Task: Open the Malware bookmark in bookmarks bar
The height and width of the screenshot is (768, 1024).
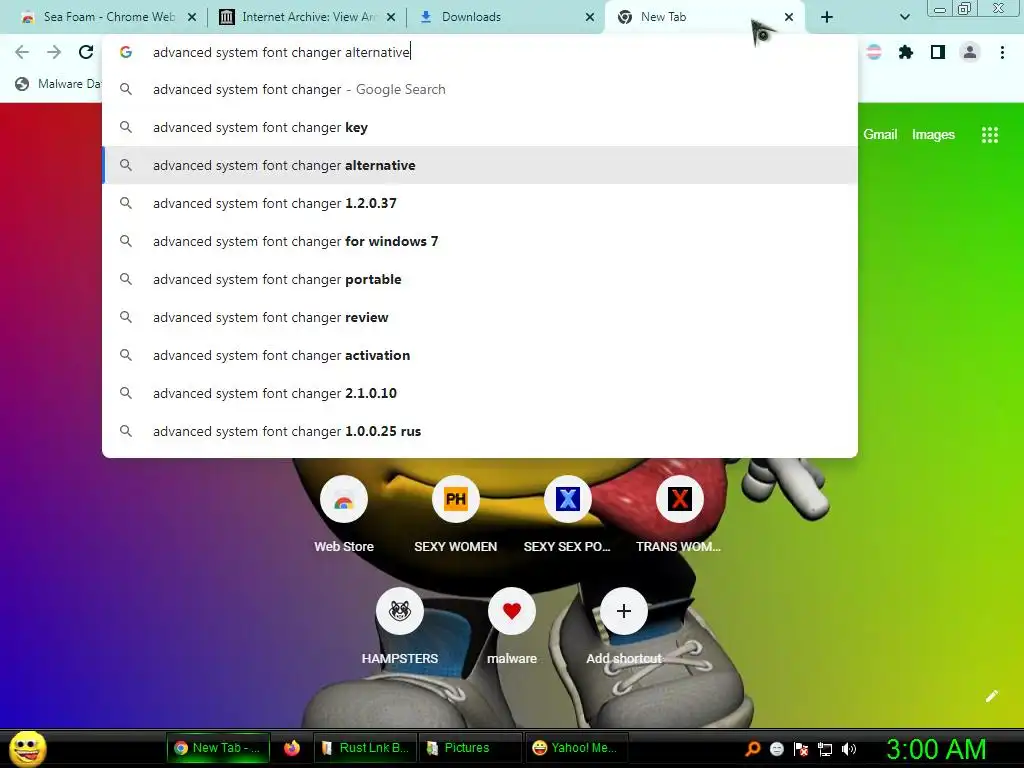Action: click(x=59, y=84)
